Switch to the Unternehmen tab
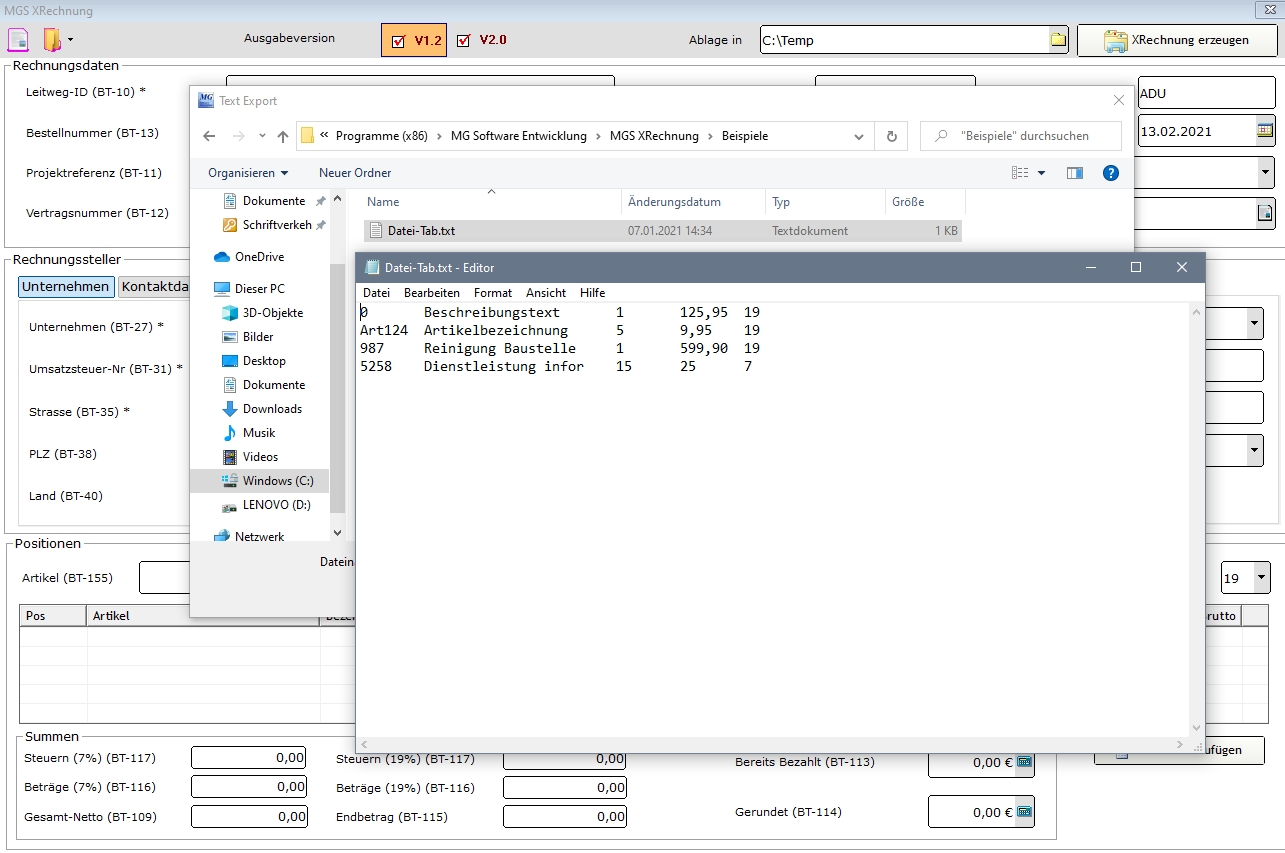Screen dimensions: 1285x853 coord(66,287)
